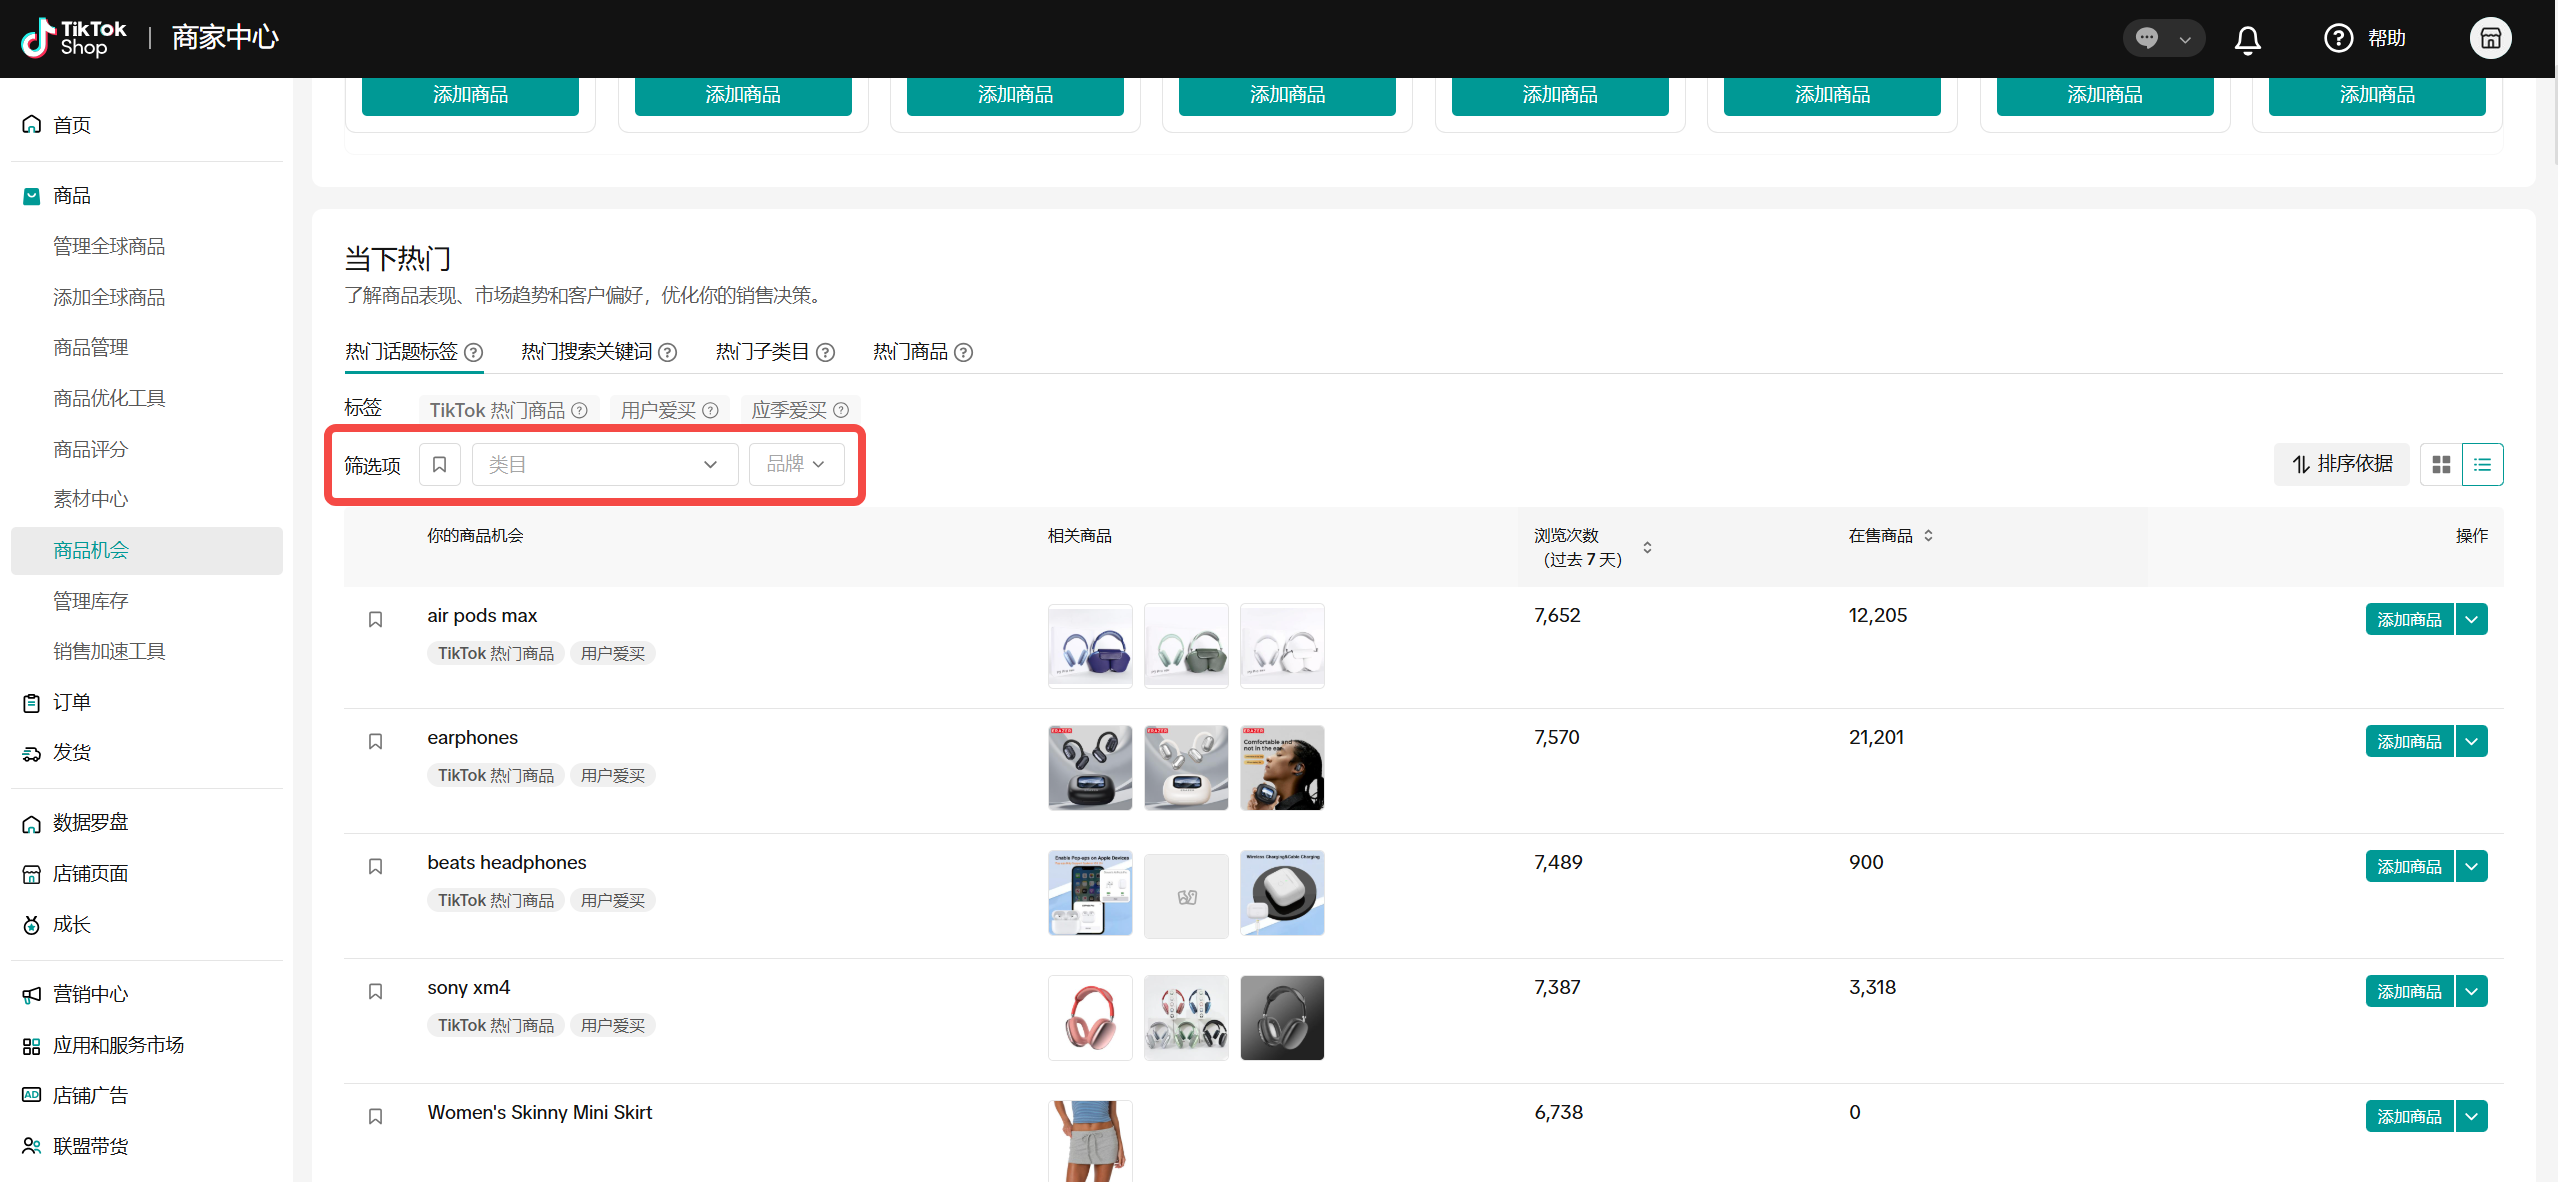Open the chat message icon in header

pyautogui.click(x=2147, y=39)
